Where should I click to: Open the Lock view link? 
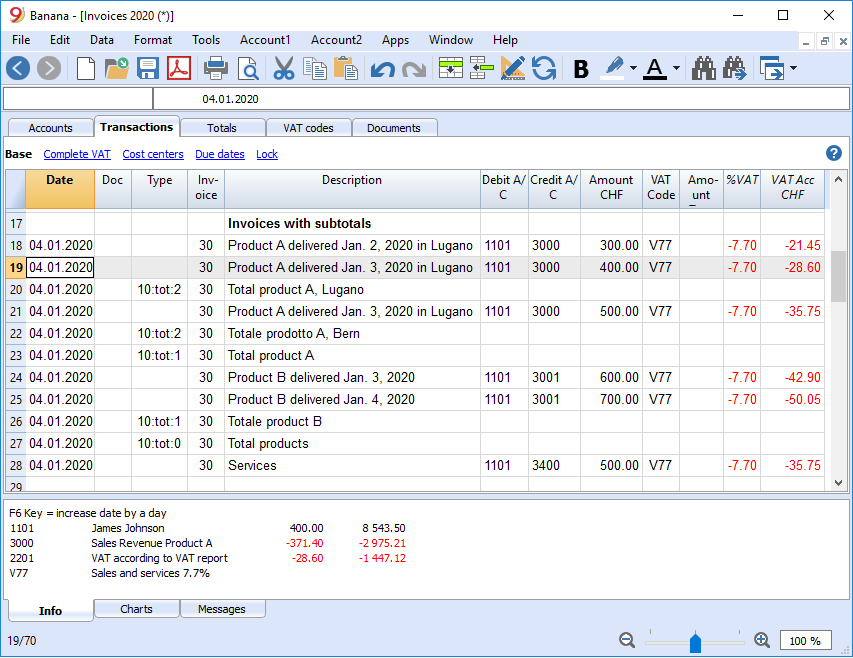pos(267,154)
